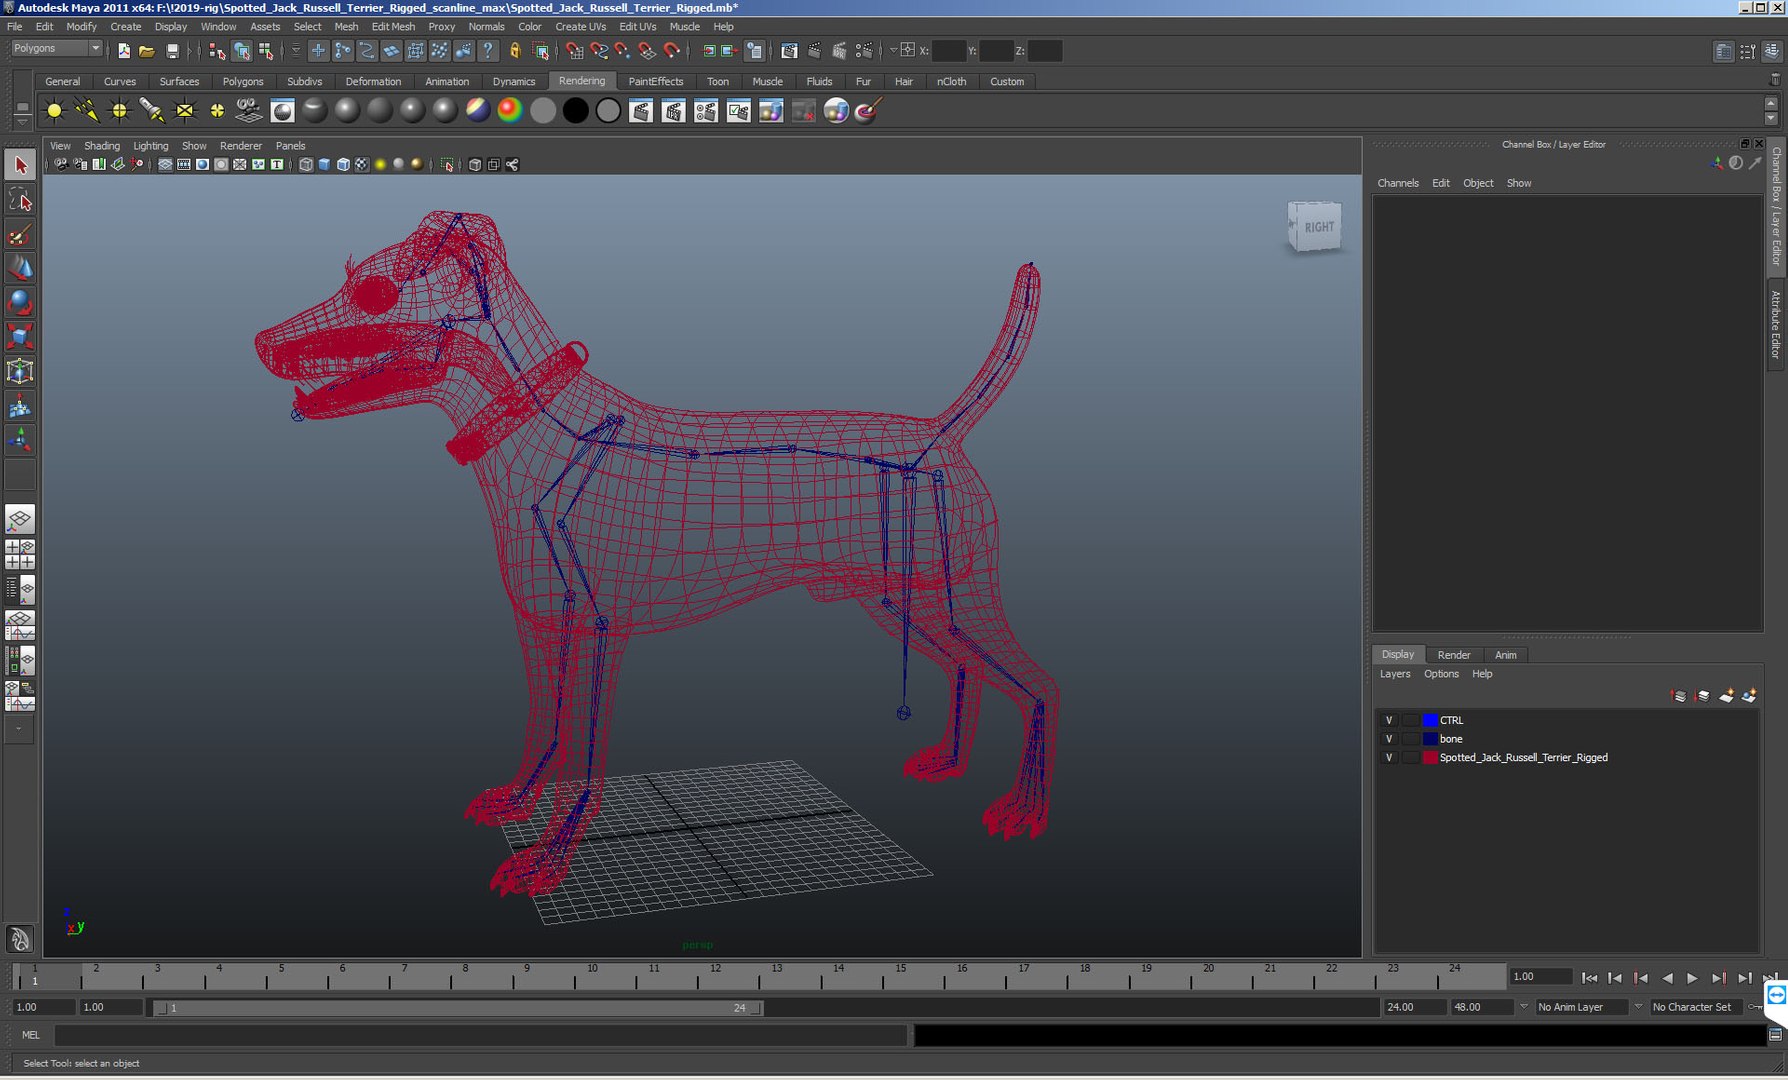Select the ramp shader colorful sphere icon

[510, 111]
